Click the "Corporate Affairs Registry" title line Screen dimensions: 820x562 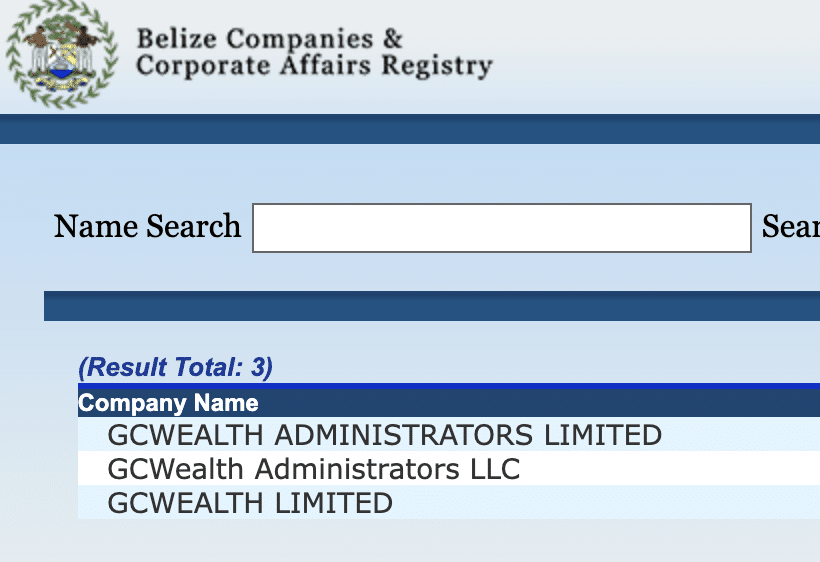click(314, 66)
